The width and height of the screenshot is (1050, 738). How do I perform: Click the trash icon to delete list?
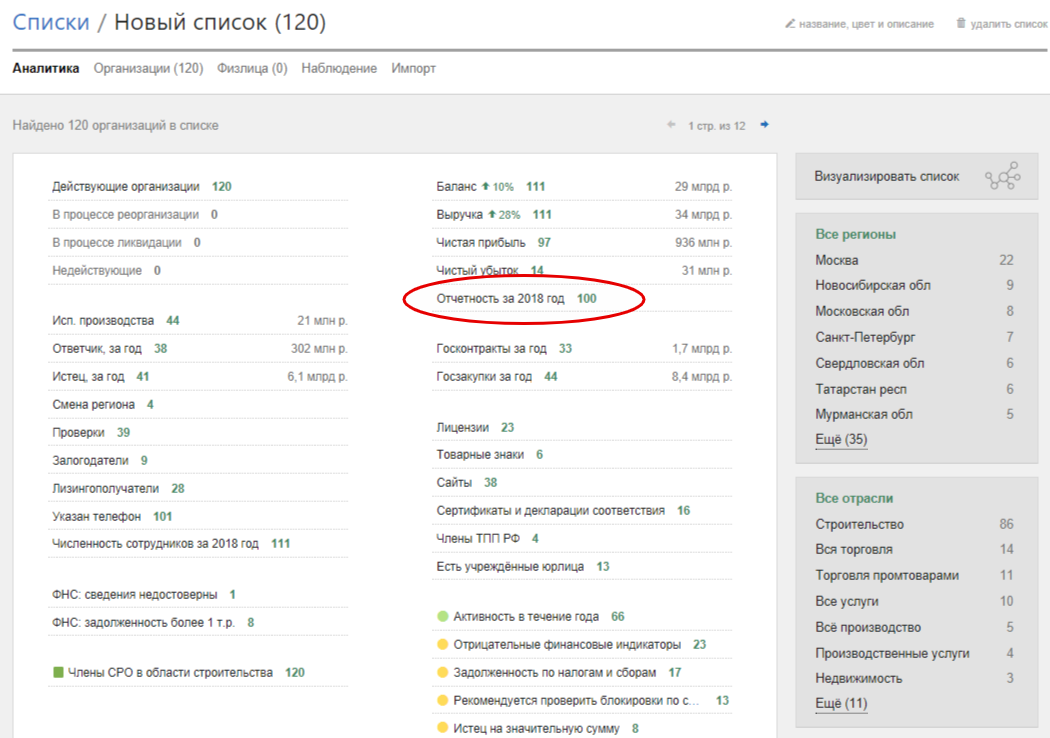[x=961, y=23]
